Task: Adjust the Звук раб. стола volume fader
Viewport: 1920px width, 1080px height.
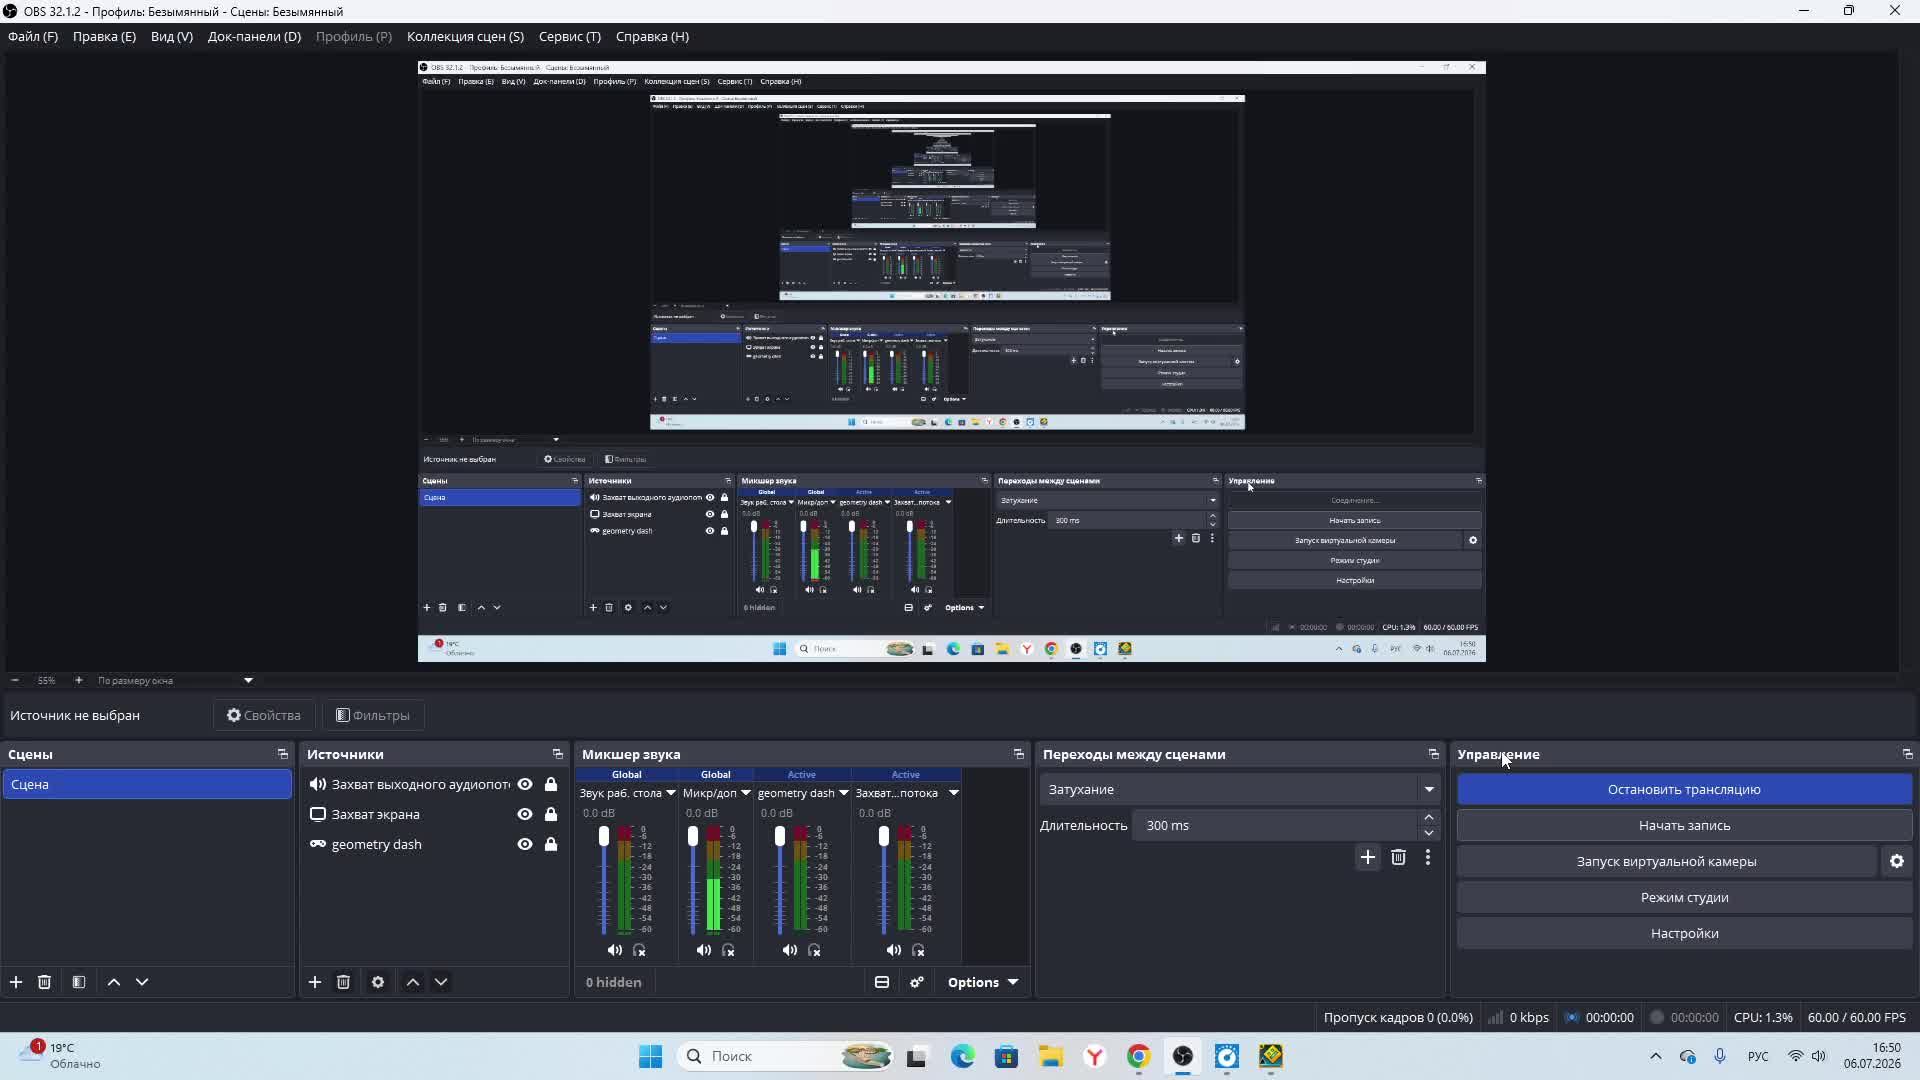Action: [x=604, y=837]
